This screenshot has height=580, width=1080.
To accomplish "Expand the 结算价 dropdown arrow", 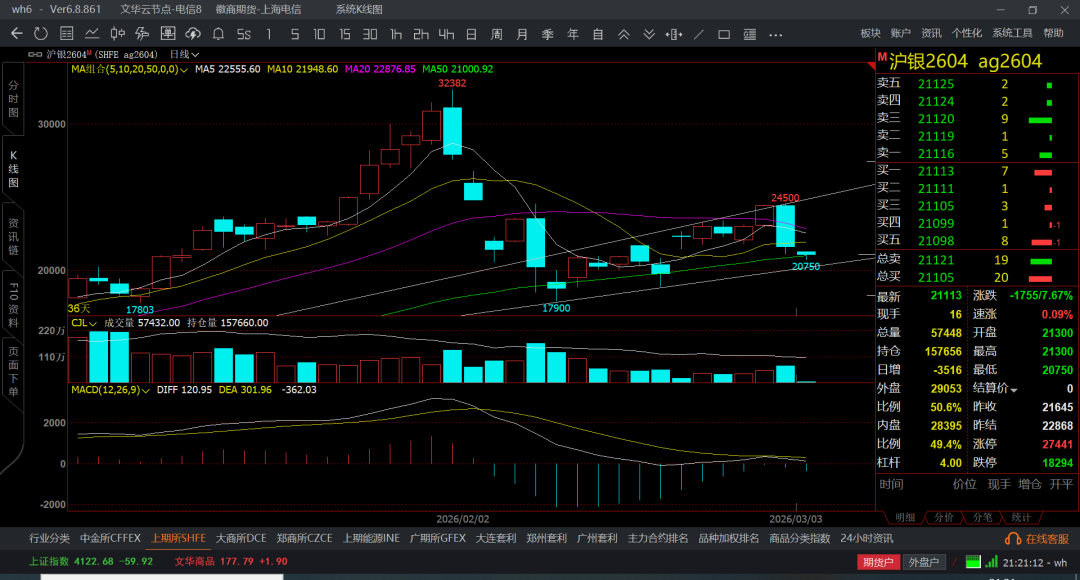I will (1014, 389).
